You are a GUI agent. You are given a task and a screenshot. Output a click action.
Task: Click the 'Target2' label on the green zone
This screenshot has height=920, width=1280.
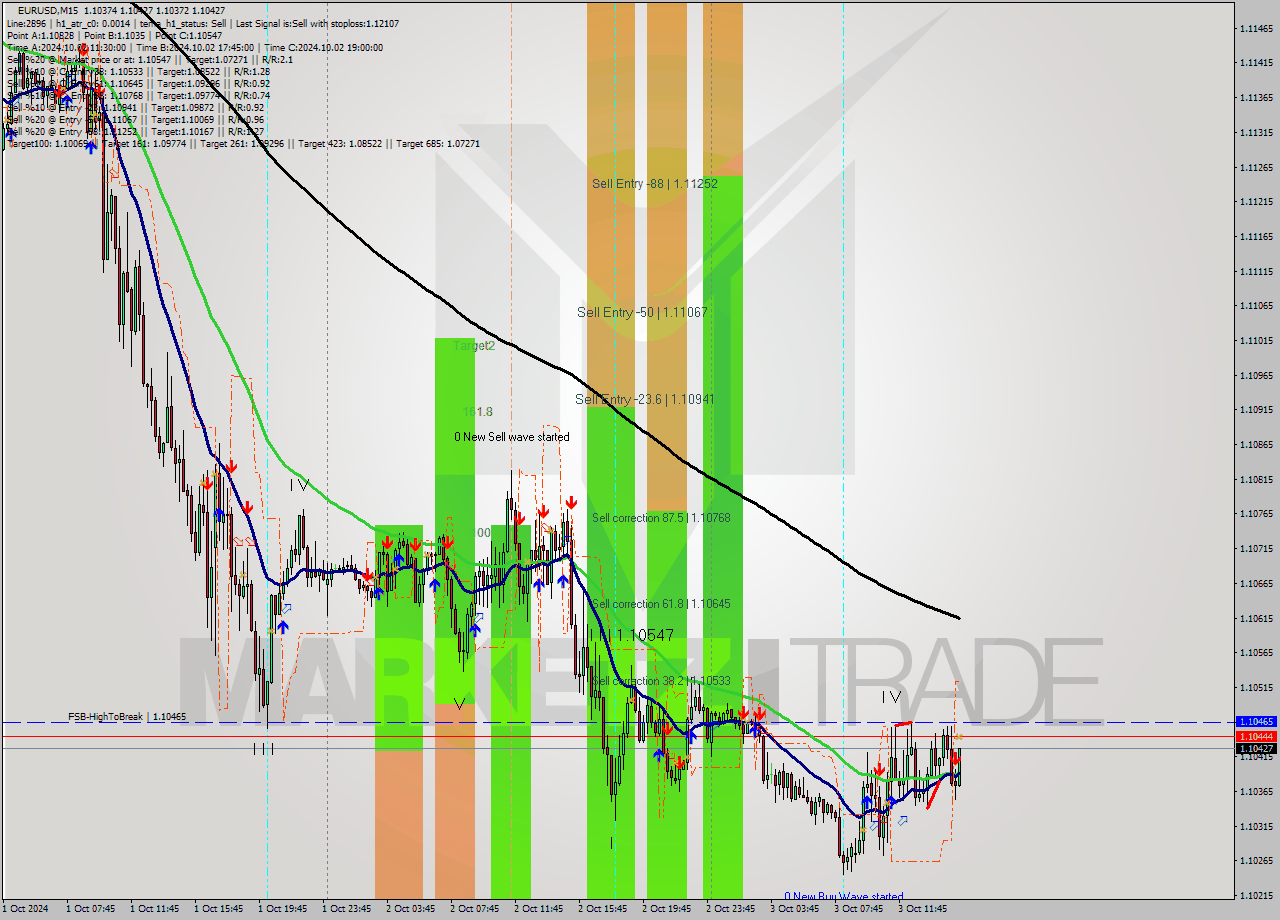point(474,346)
